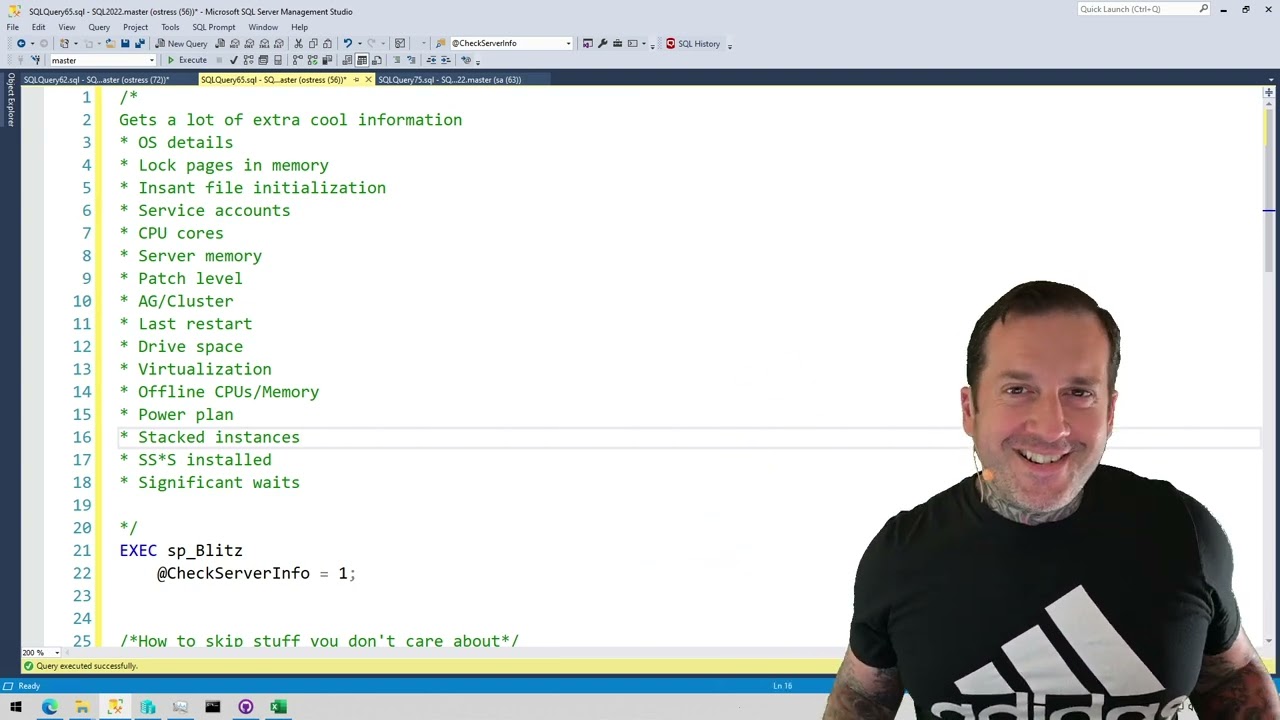The height and width of the screenshot is (720, 1280).
Task: Close the SQLQuery65.sql tab
Action: 369,80
